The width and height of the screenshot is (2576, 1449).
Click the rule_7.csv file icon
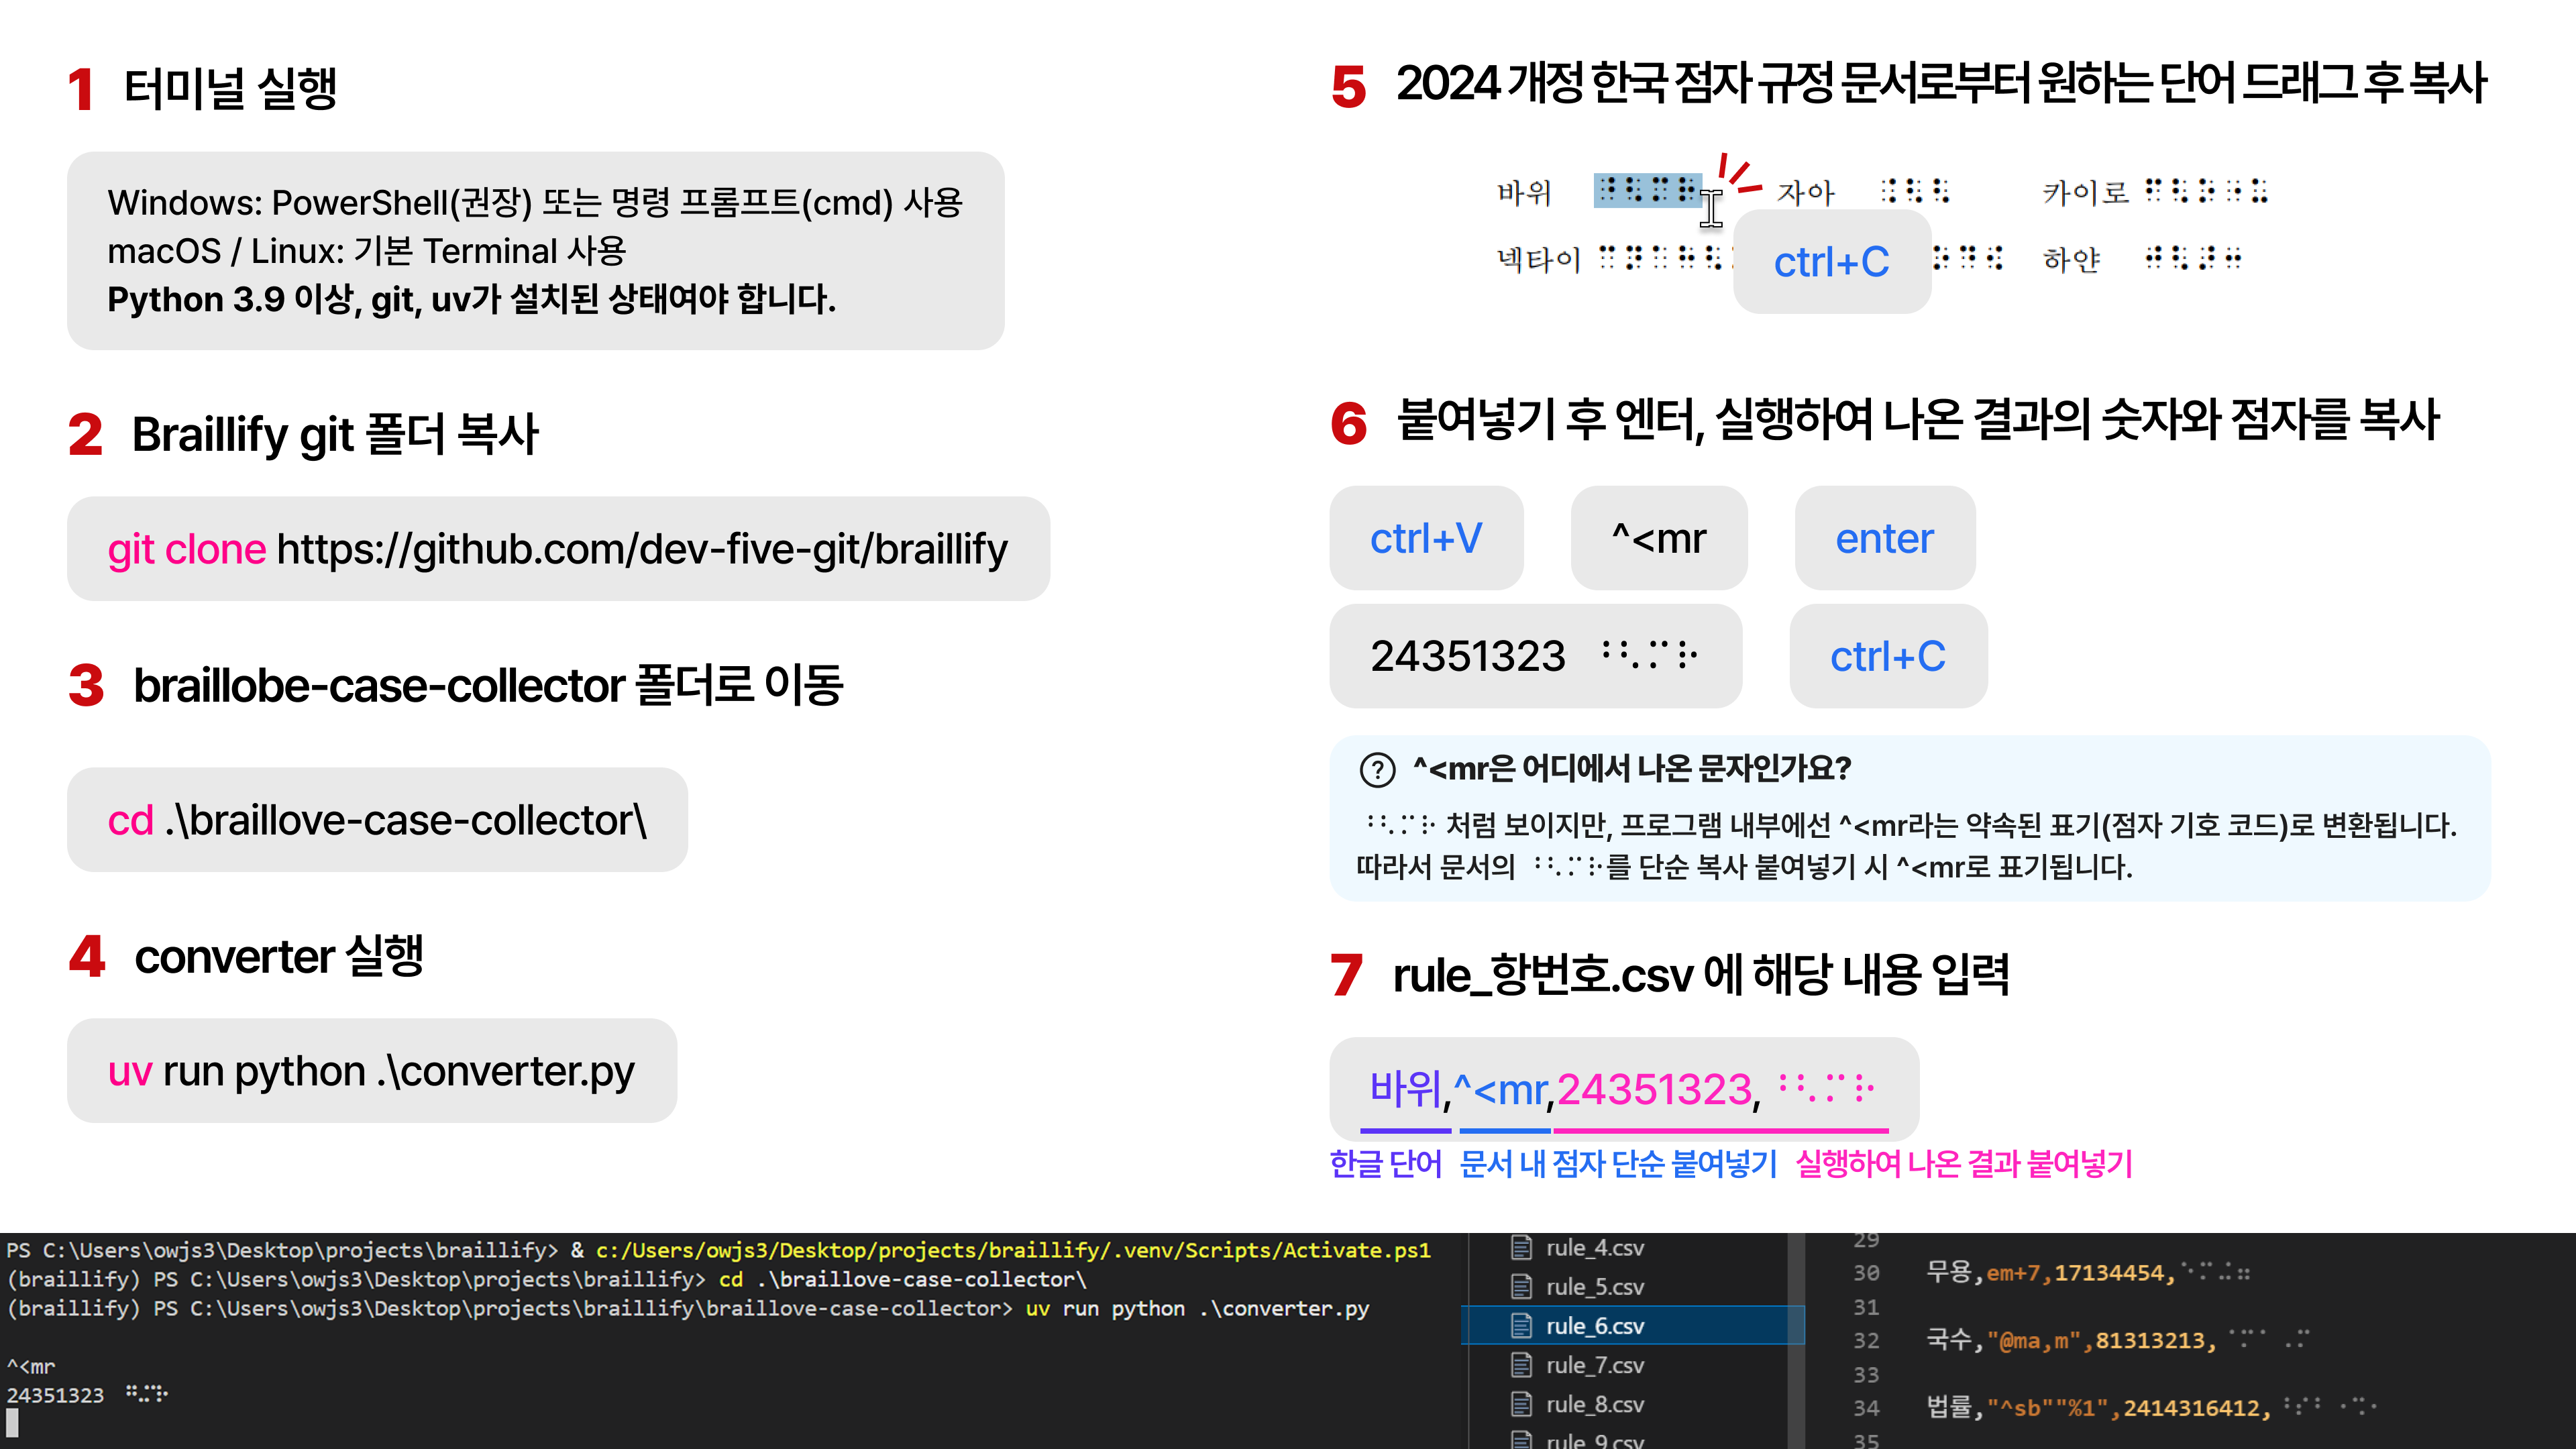(1521, 1365)
